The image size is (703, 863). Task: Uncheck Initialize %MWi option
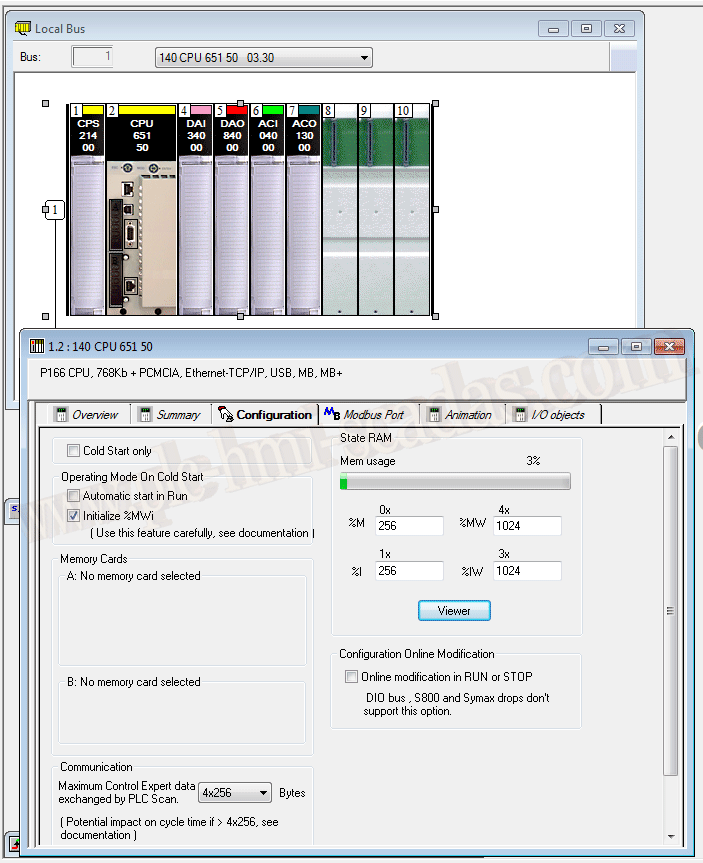[73, 516]
